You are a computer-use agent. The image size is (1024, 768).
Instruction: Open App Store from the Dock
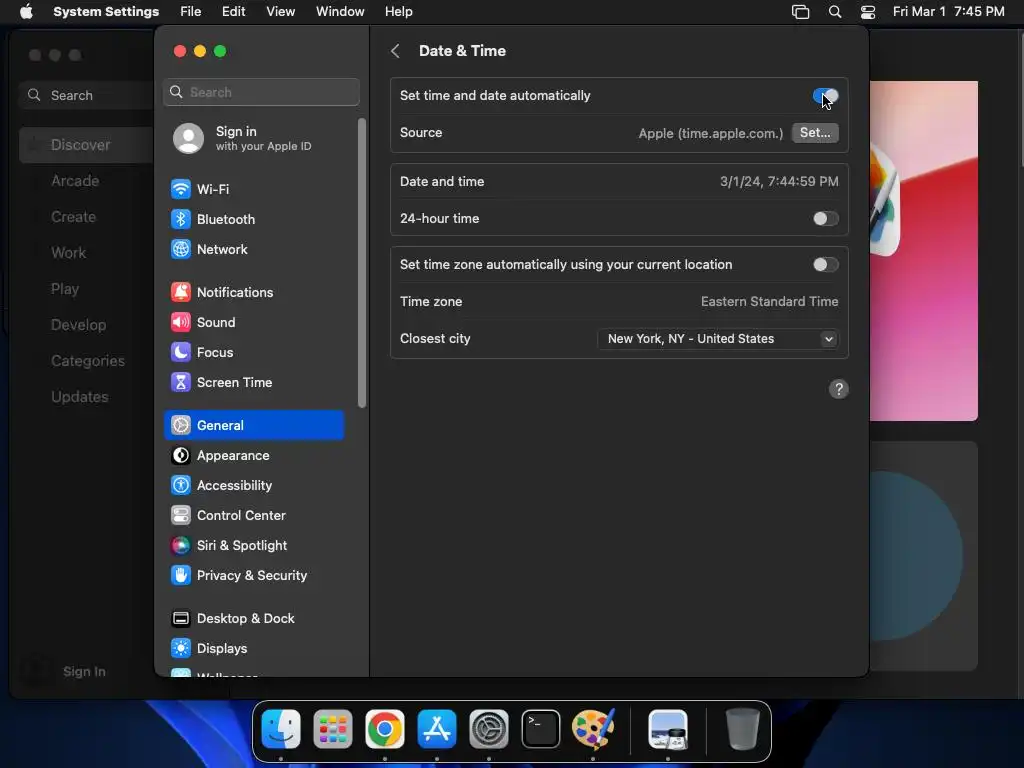click(437, 729)
